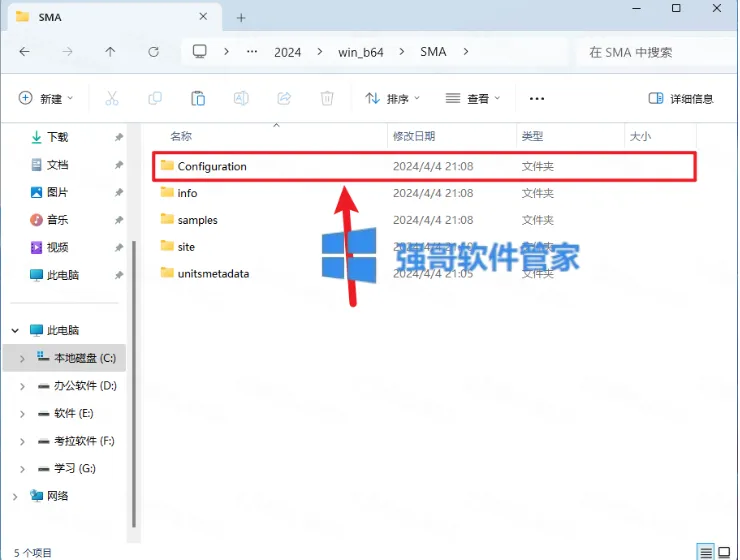Select the info folder

point(424,193)
